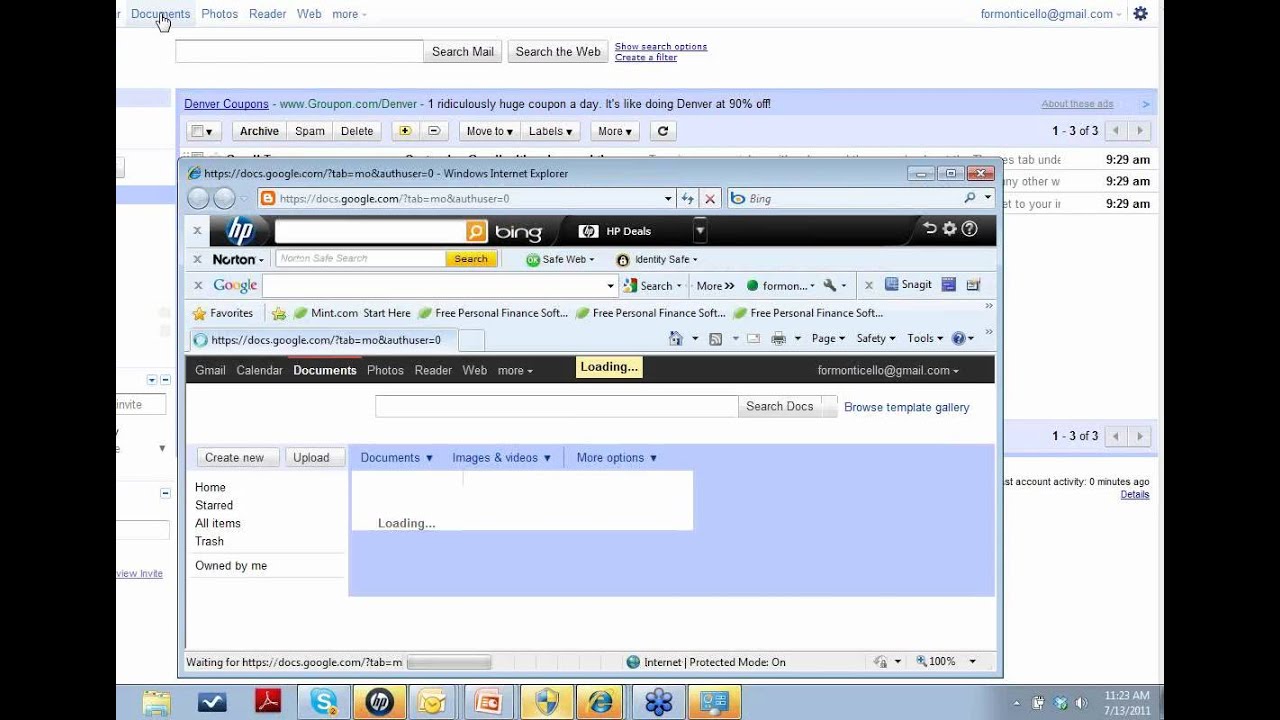This screenshot has width=1280, height=720.
Task: Toggle the select-all conversations checkbox in Gmail
Action: click(198, 130)
